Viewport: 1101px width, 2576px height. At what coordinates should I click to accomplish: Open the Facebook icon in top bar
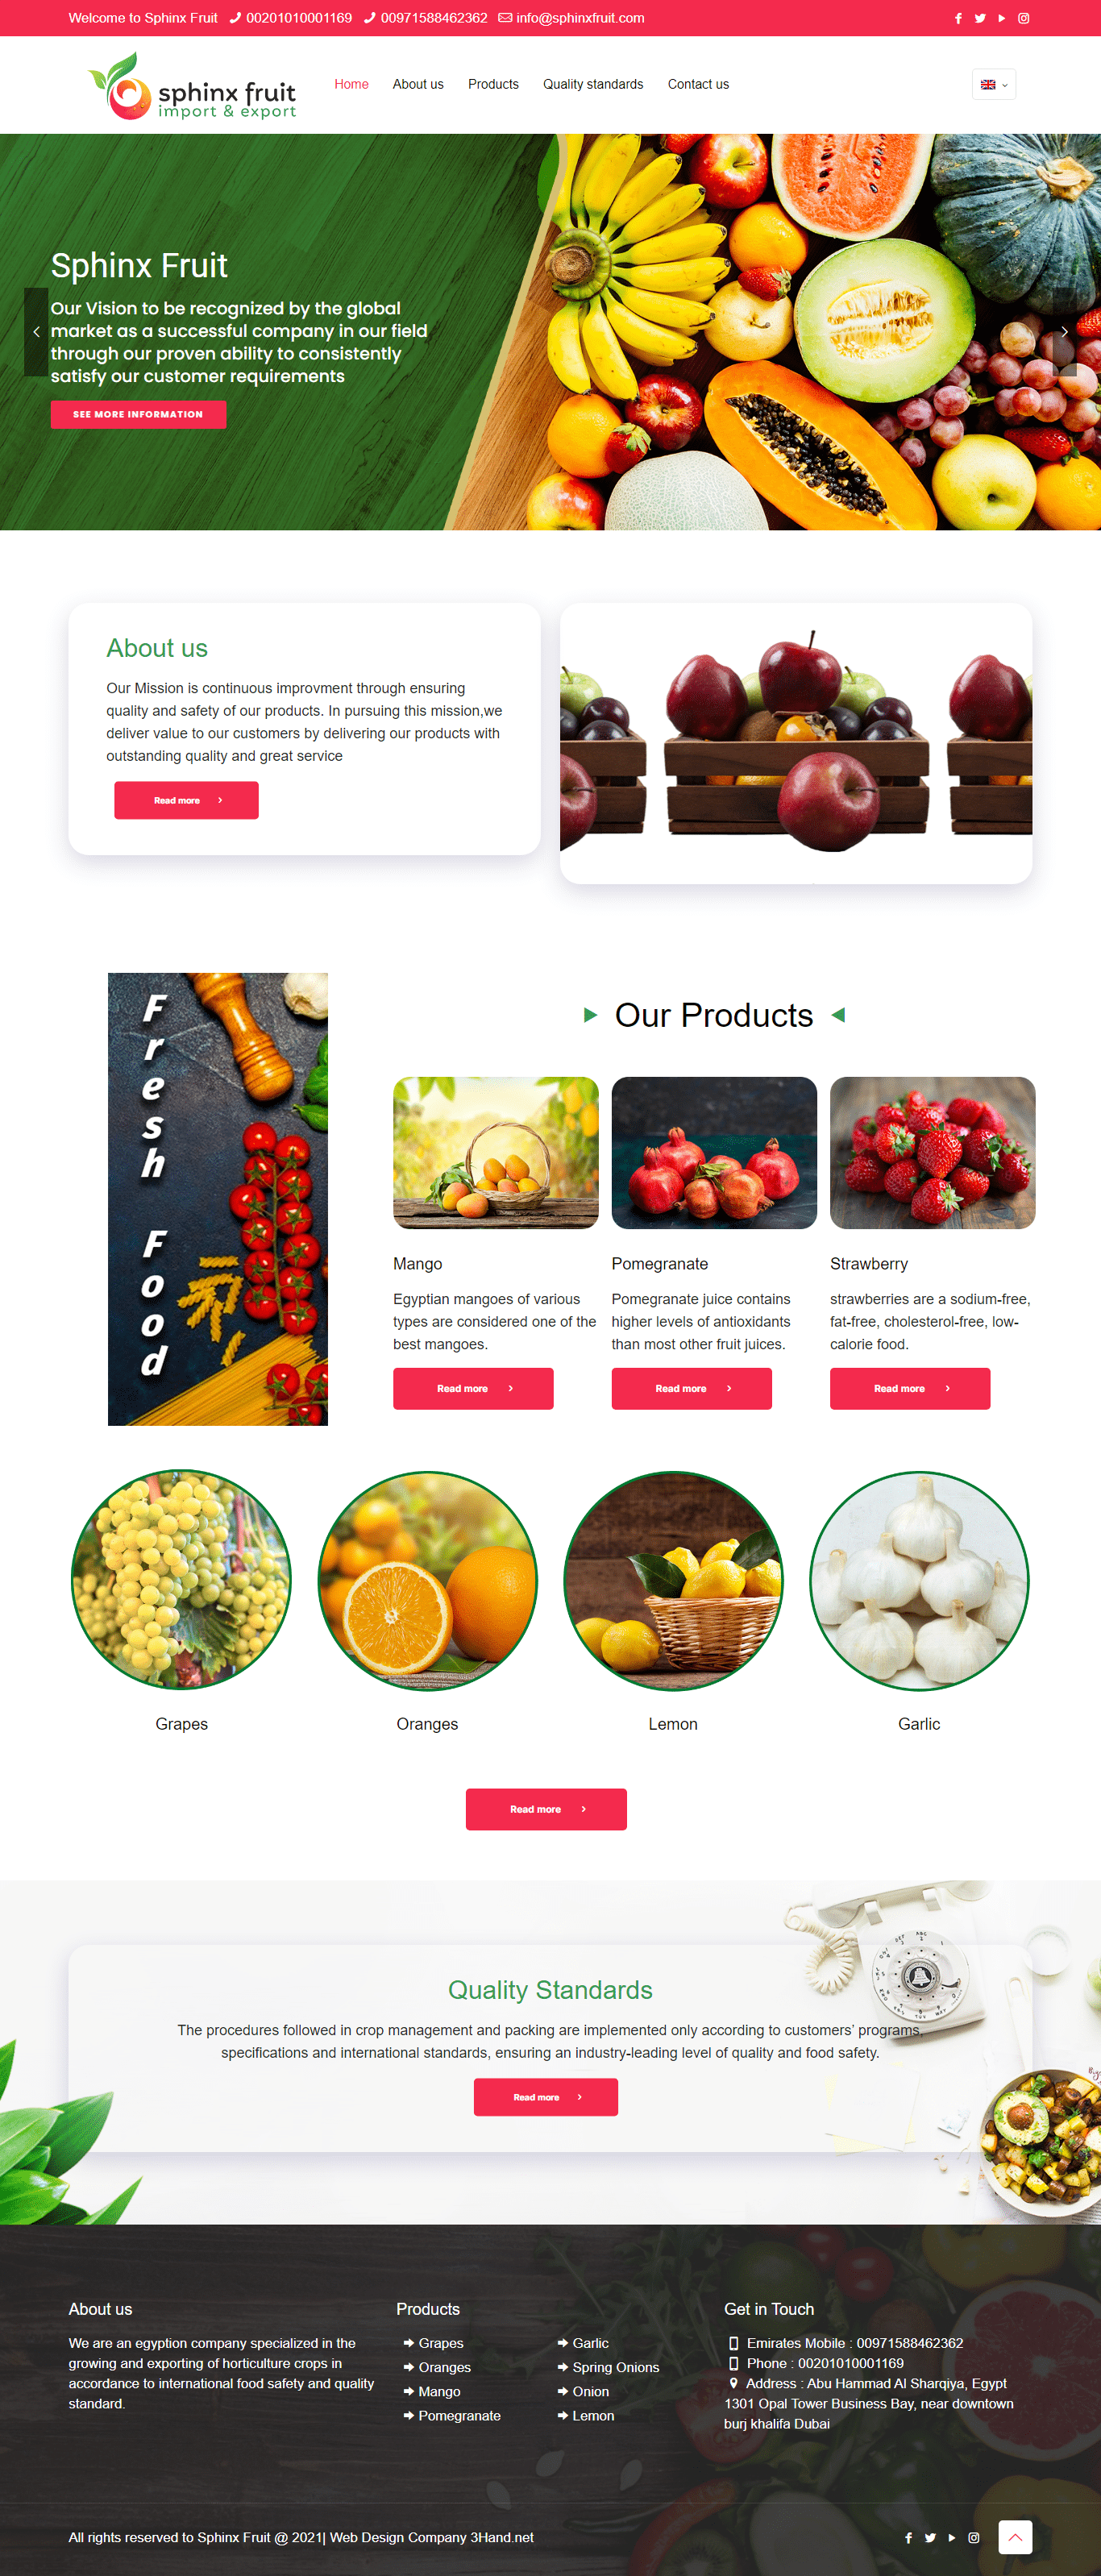(x=958, y=18)
